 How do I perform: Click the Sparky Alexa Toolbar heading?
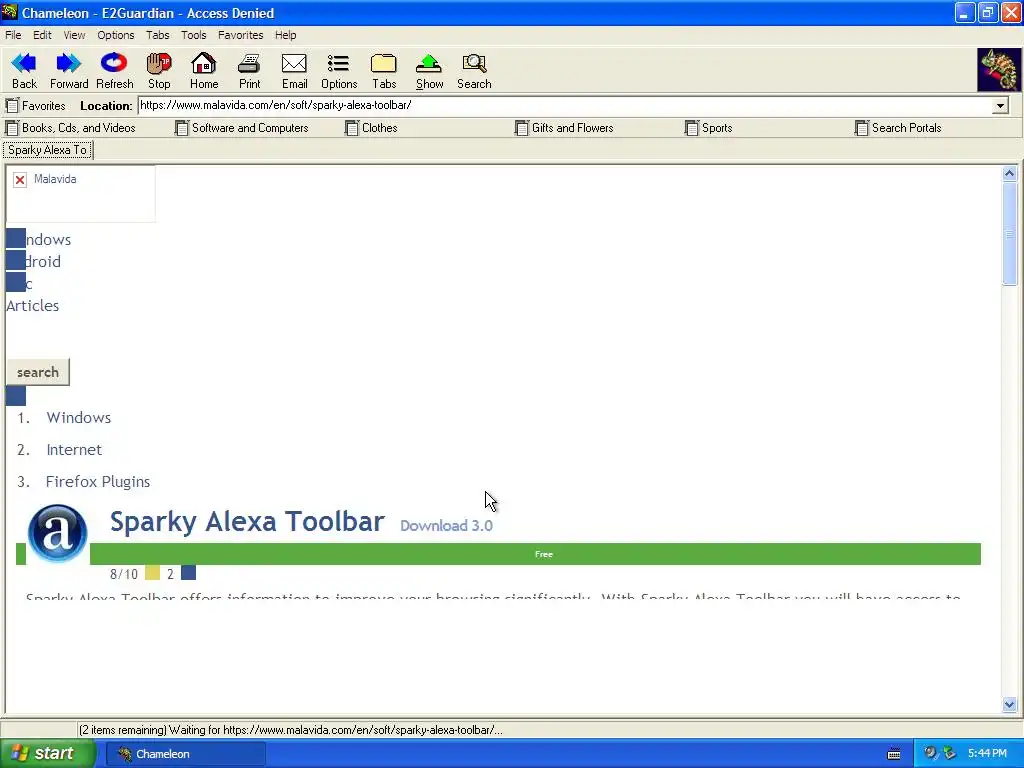click(247, 521)
